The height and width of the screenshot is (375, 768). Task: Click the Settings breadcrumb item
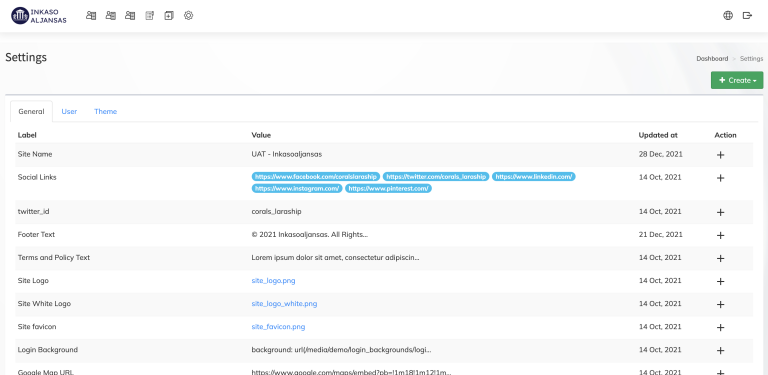point(751,58)
